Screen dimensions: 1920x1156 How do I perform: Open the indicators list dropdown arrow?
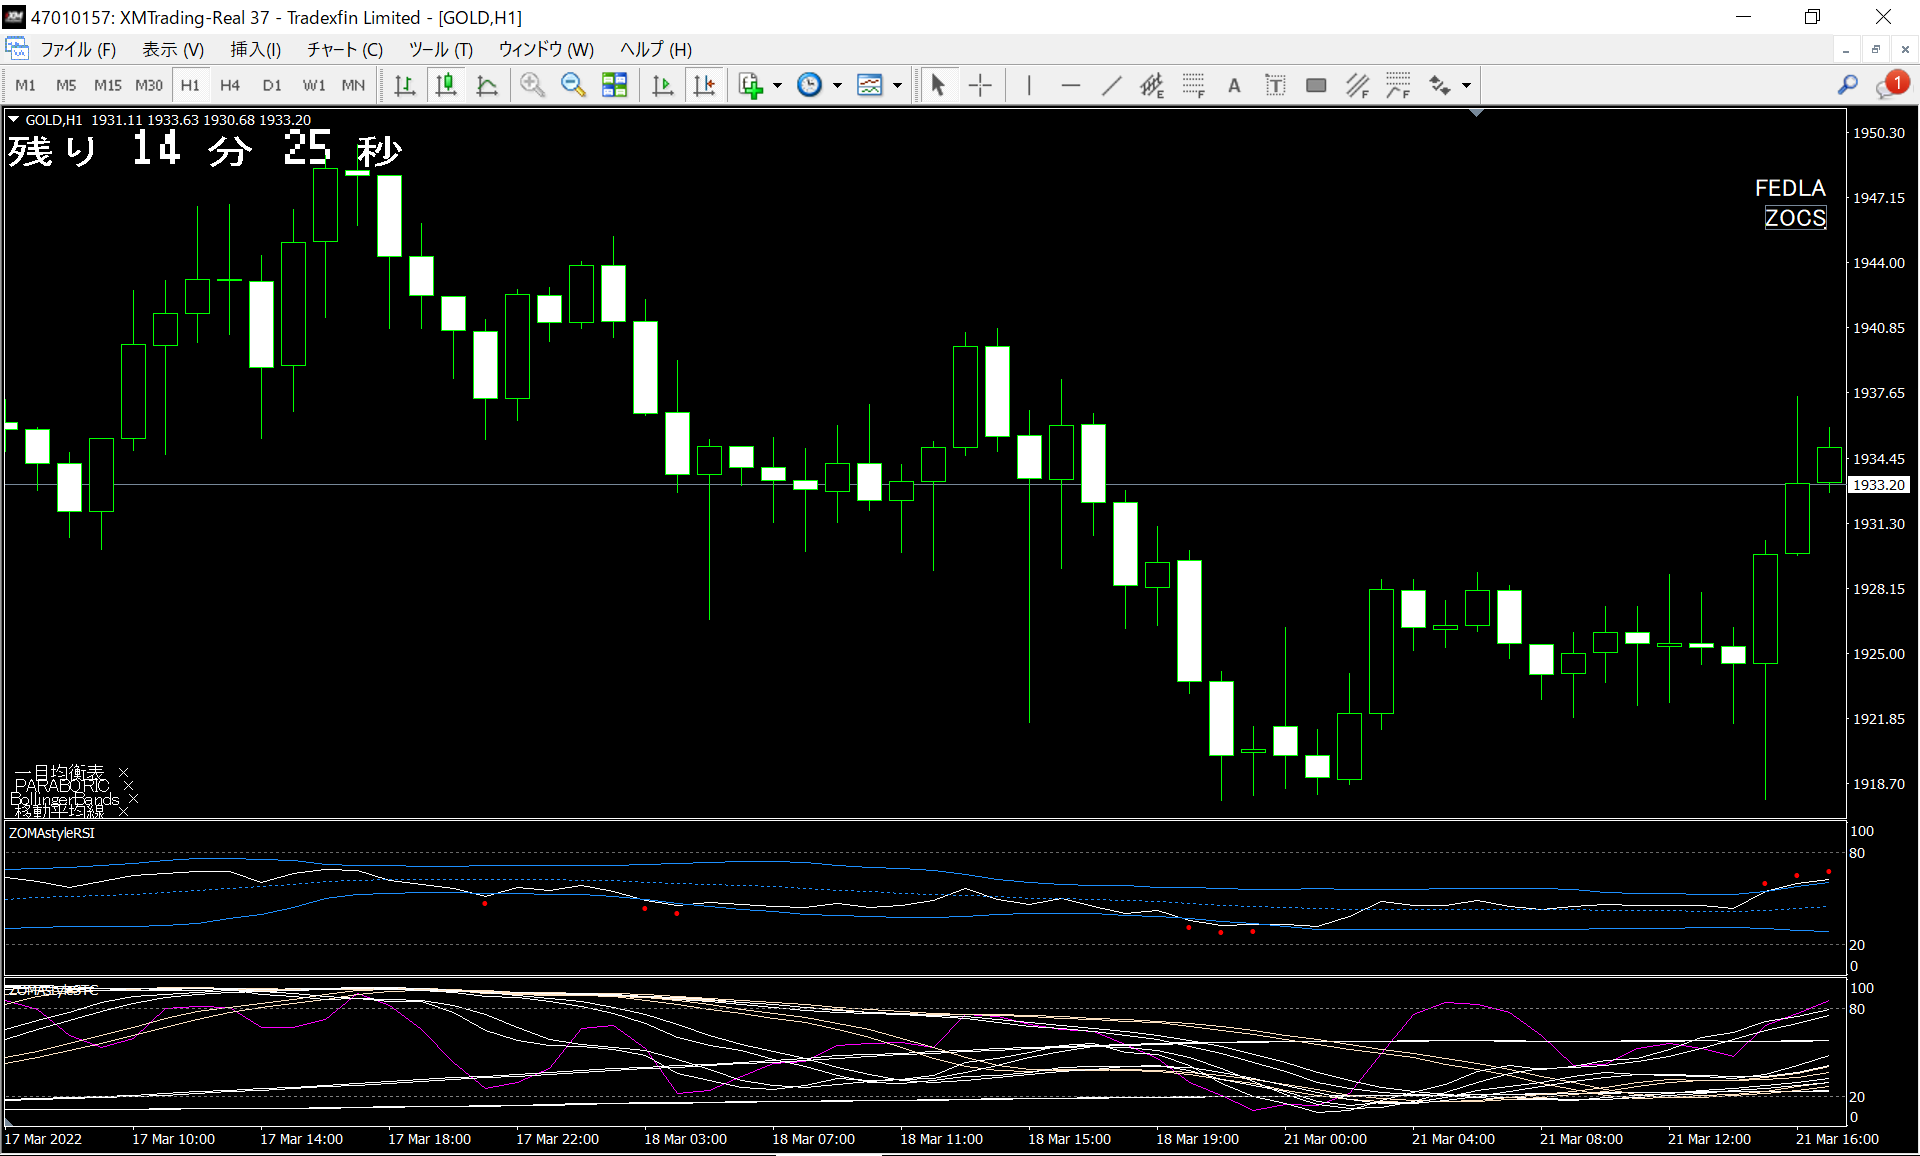(777, 85)
